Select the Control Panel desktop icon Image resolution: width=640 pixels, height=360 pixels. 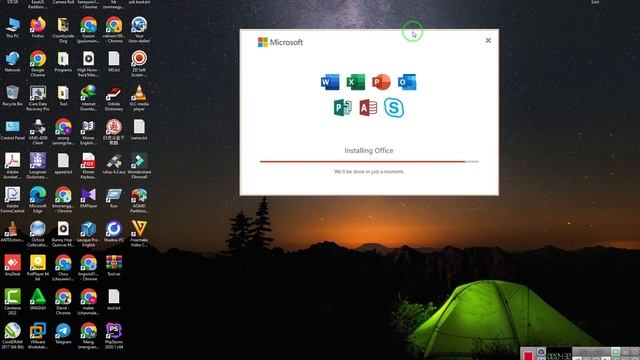13,130
